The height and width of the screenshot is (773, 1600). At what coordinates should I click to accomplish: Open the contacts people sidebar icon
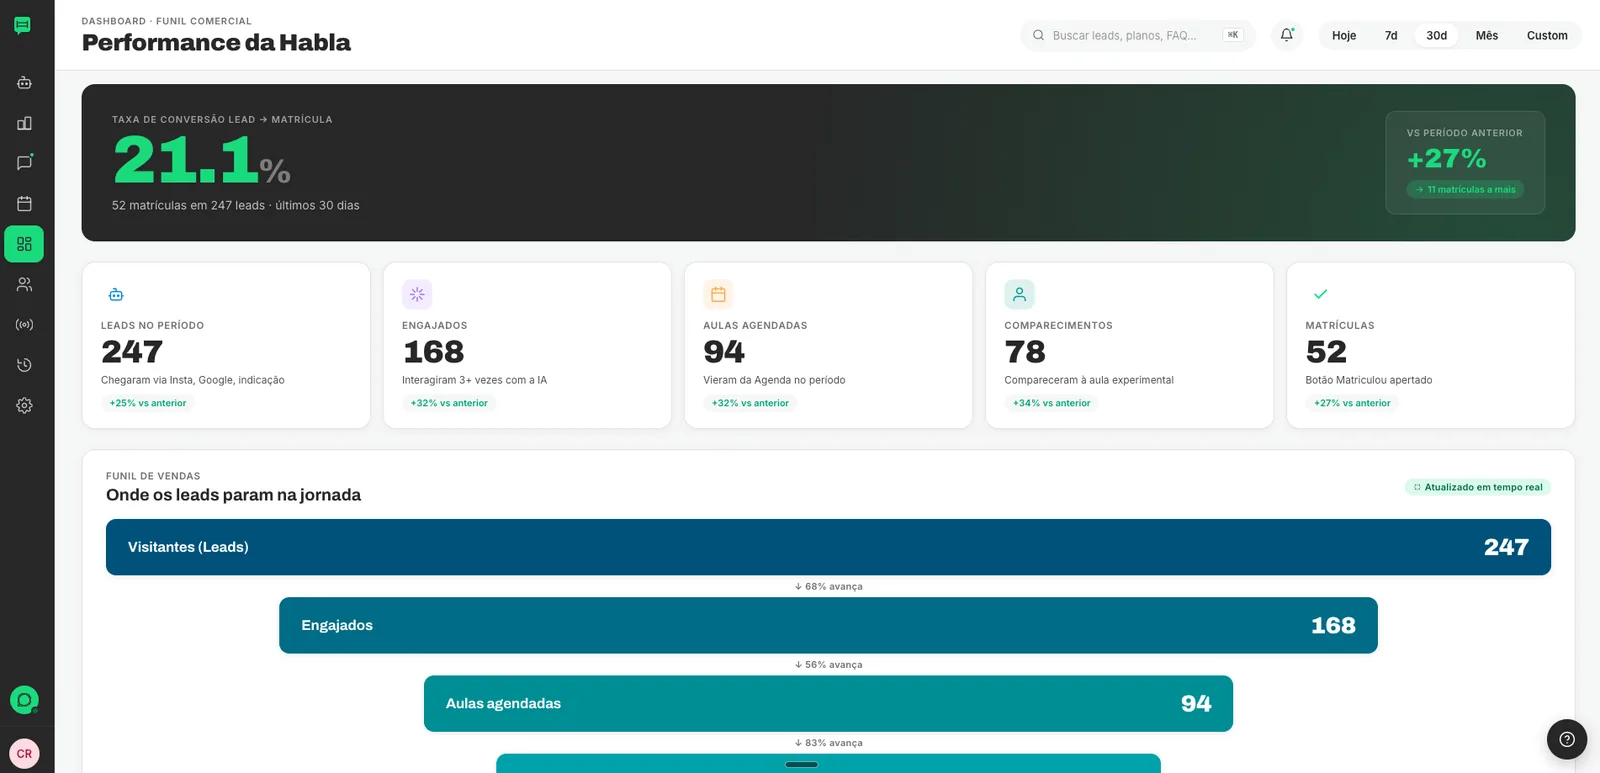25,284
